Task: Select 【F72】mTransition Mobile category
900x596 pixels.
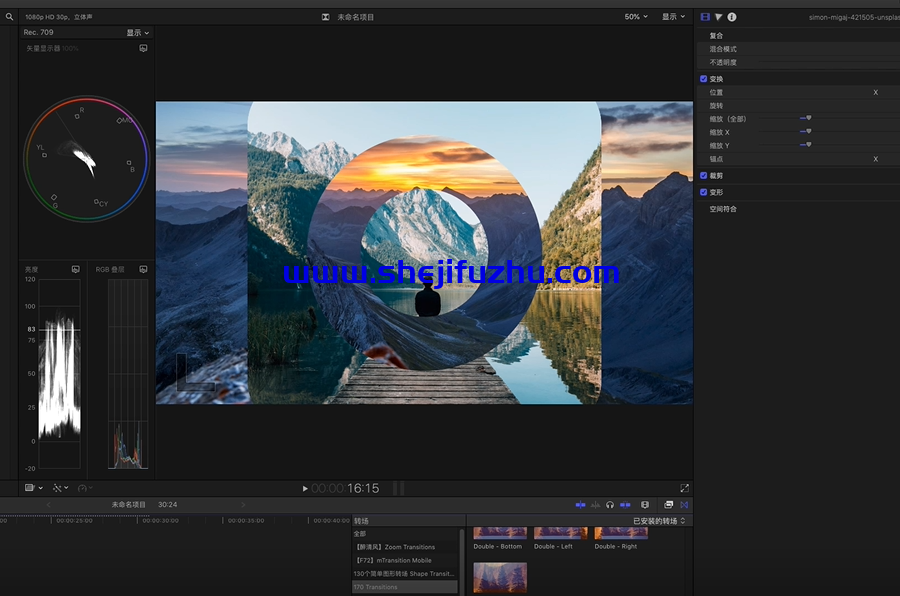Action: pos(405,560)
